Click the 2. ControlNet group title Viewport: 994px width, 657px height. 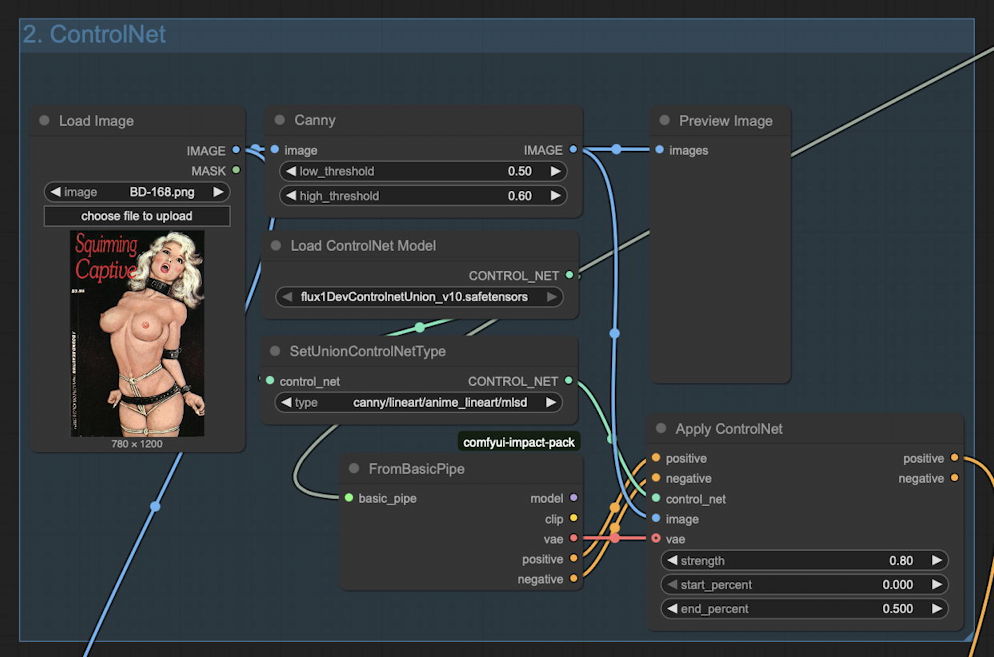coord(94,34)
